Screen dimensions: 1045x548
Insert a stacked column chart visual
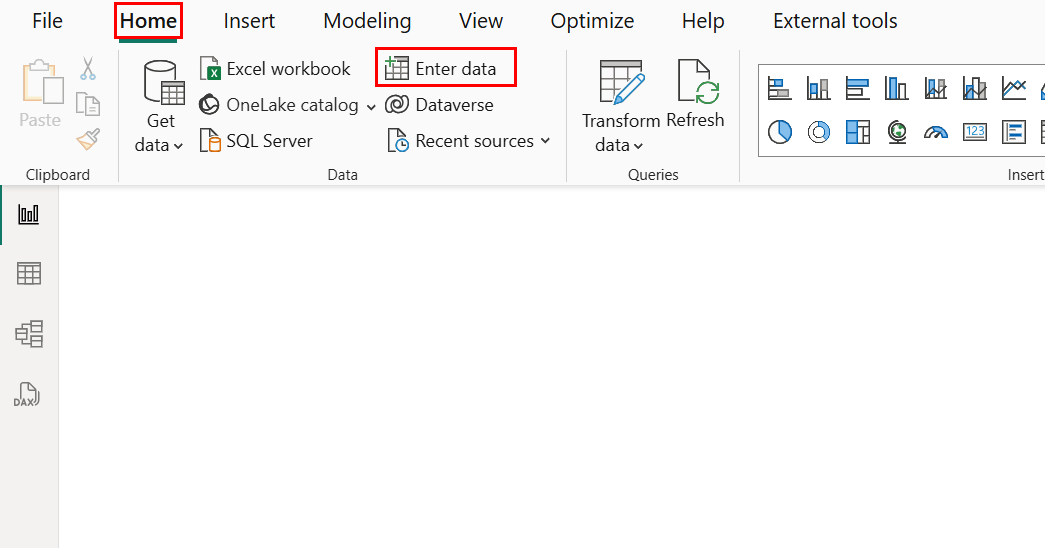tap(818, 88)
